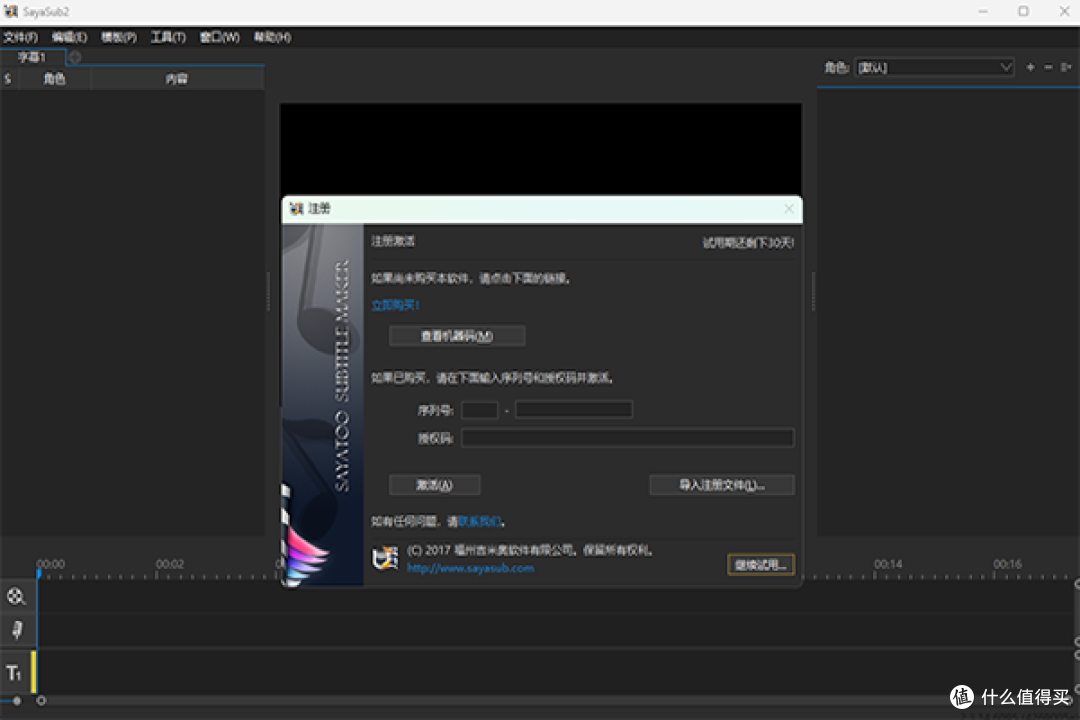Image resolution: width=1080 pixels, height=720 pixels.
Task: Click the audio track microphone icon
Action: [x=17, y=630]
